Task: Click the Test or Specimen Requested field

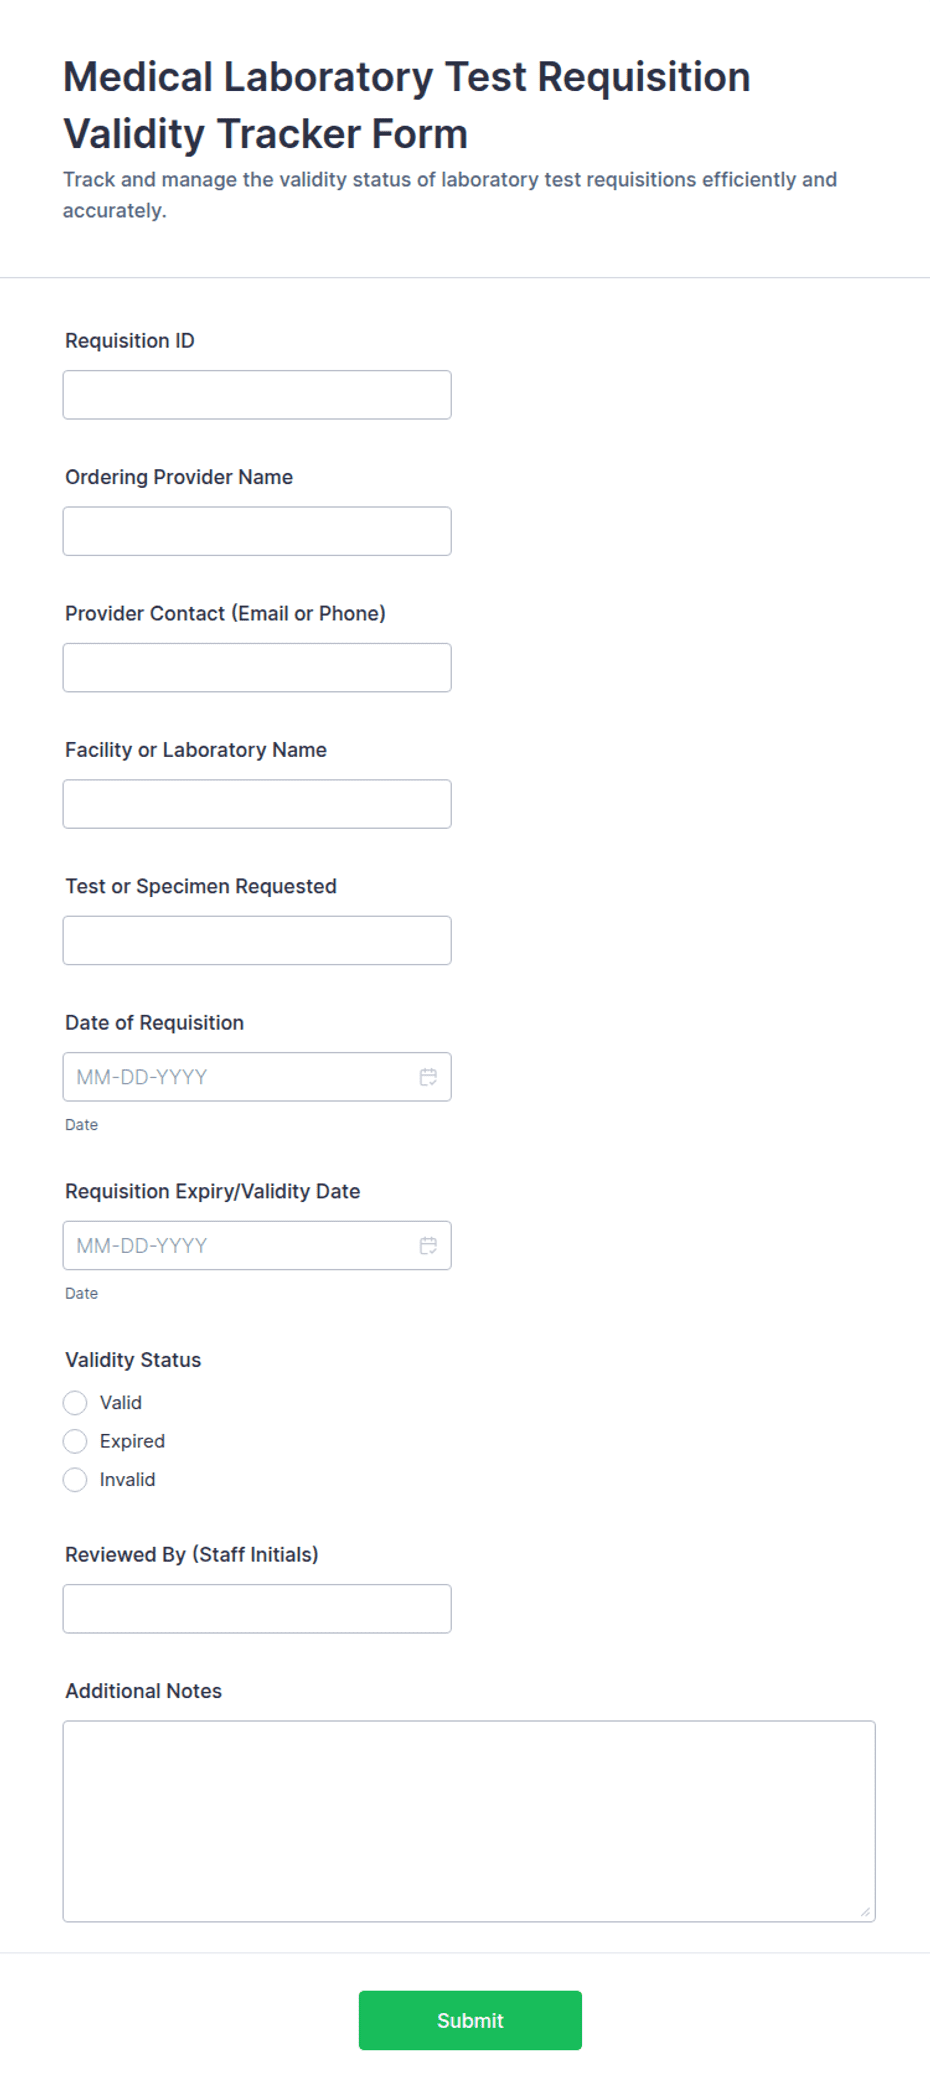Action: pos(257,940)
